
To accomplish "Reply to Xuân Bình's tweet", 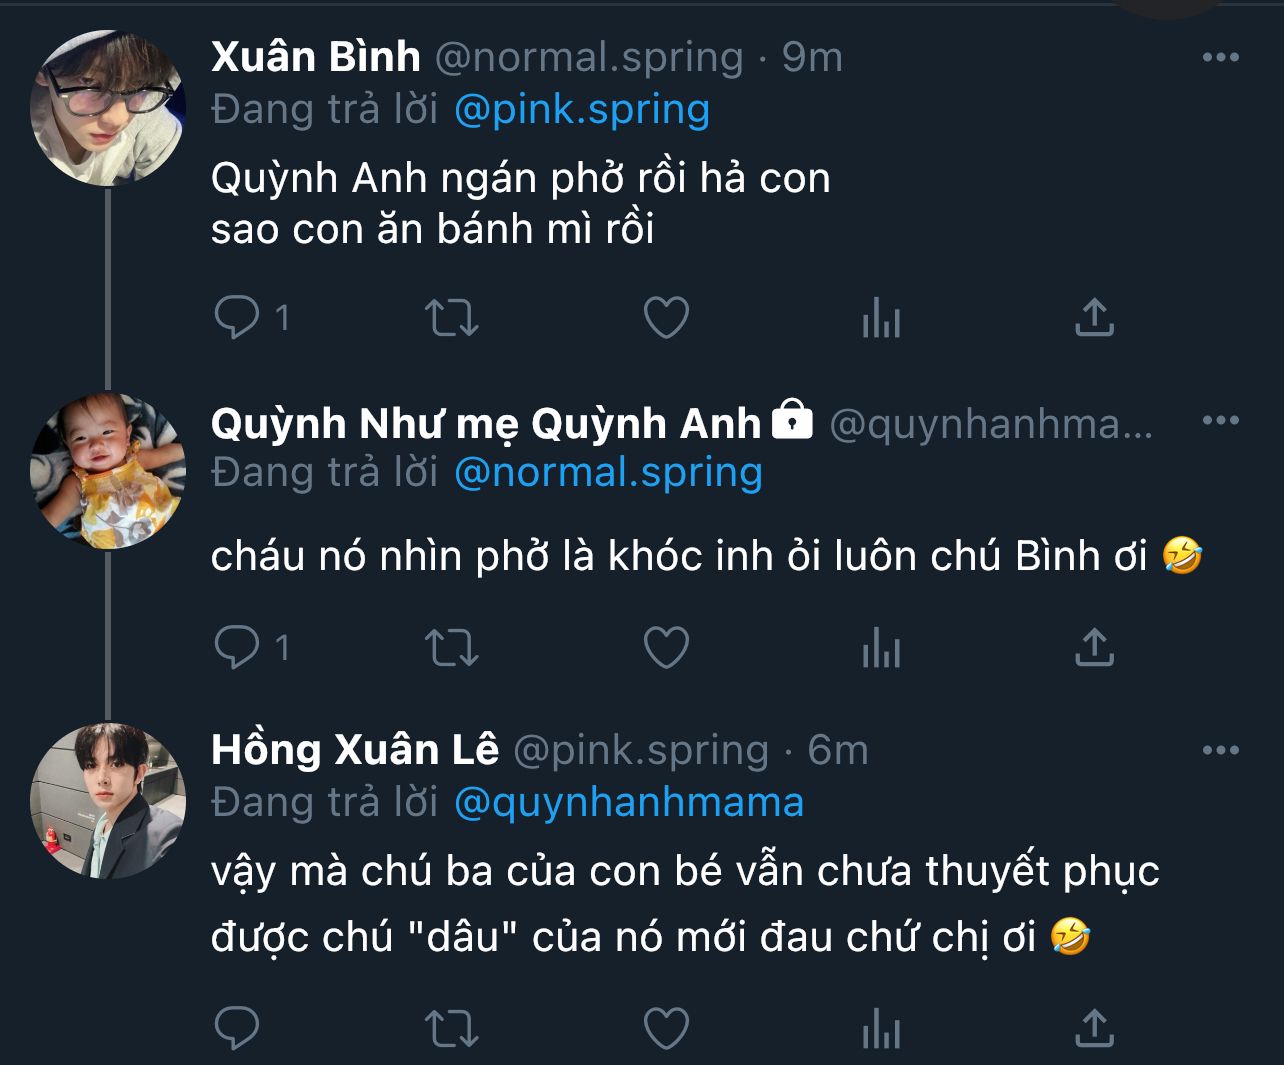I will [237, 318].
